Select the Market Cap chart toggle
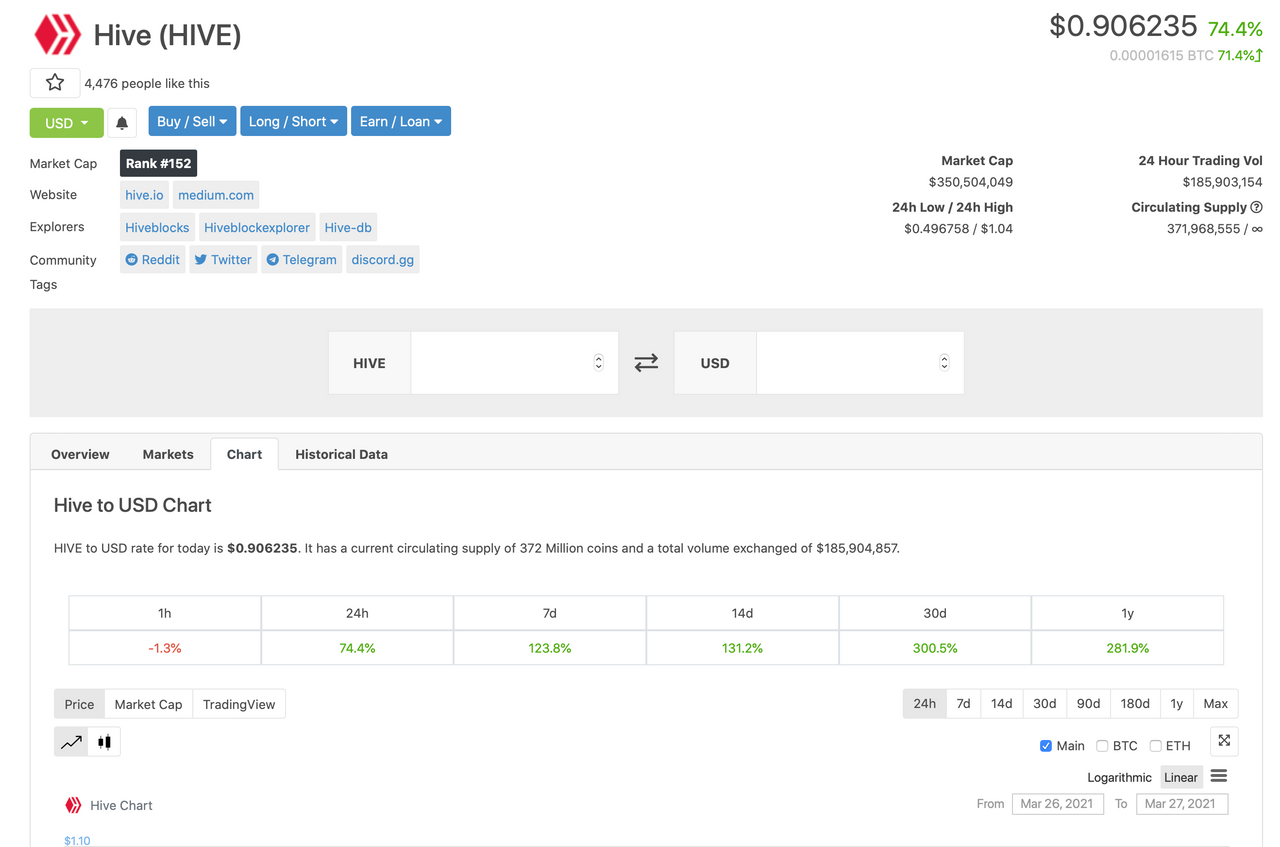The image size is (1280, 847). click(148, 704)
